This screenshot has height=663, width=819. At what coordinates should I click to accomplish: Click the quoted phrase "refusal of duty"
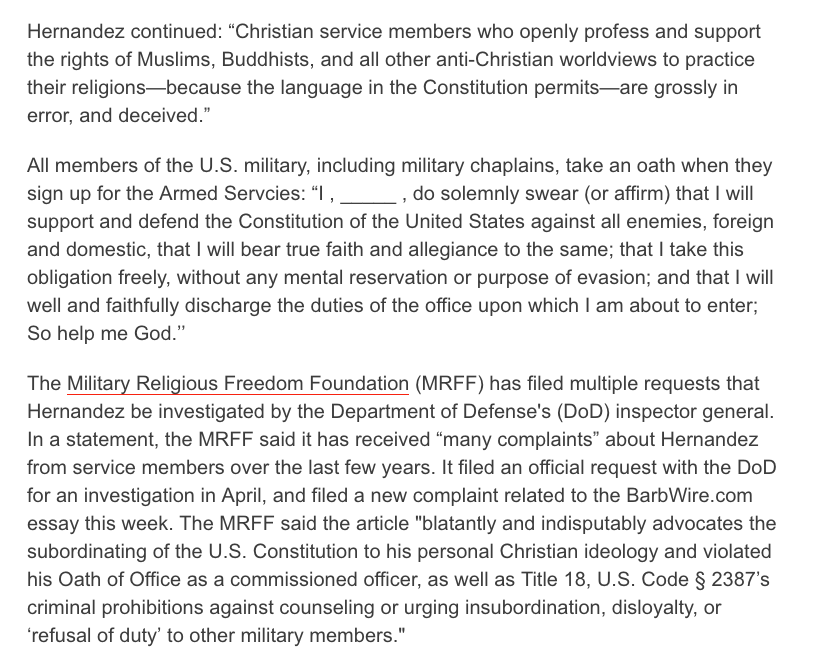[100, 636]
